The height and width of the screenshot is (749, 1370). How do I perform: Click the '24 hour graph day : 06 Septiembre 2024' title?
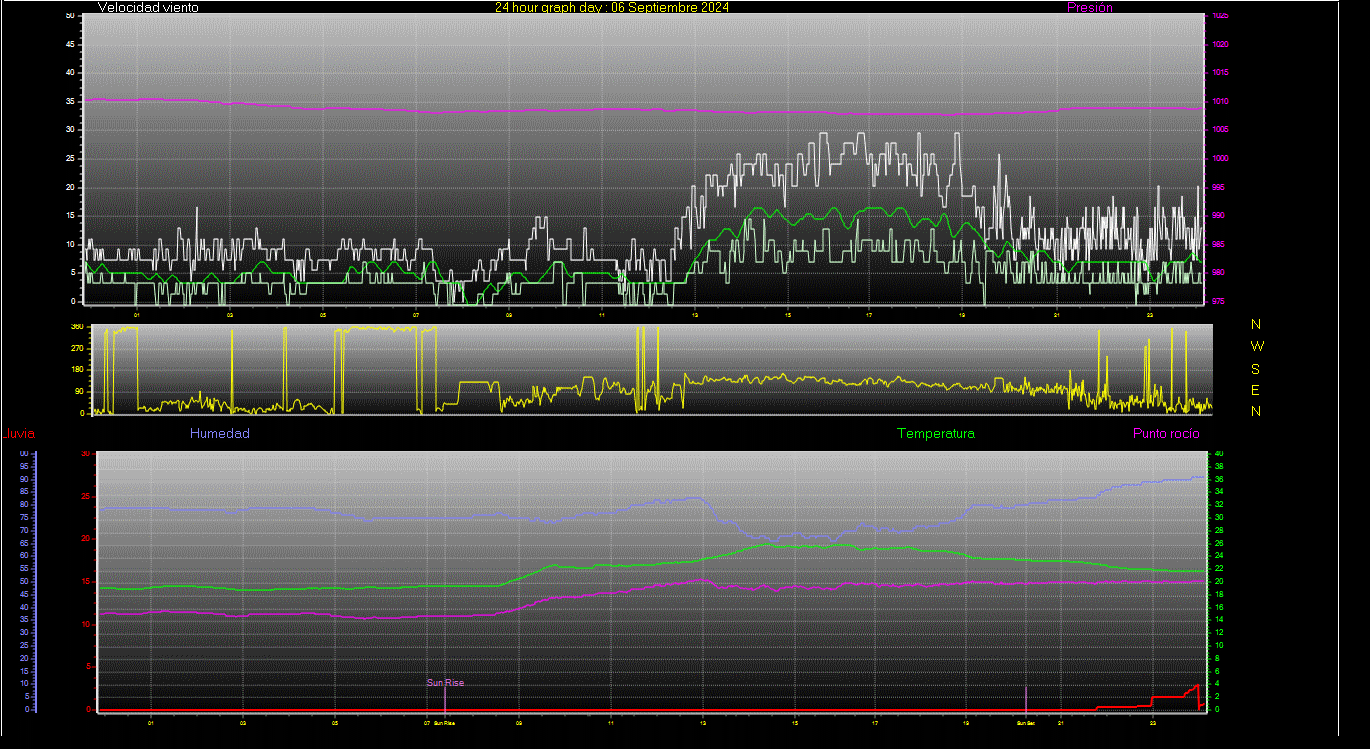pyautogui.click(x=612, y=7)
